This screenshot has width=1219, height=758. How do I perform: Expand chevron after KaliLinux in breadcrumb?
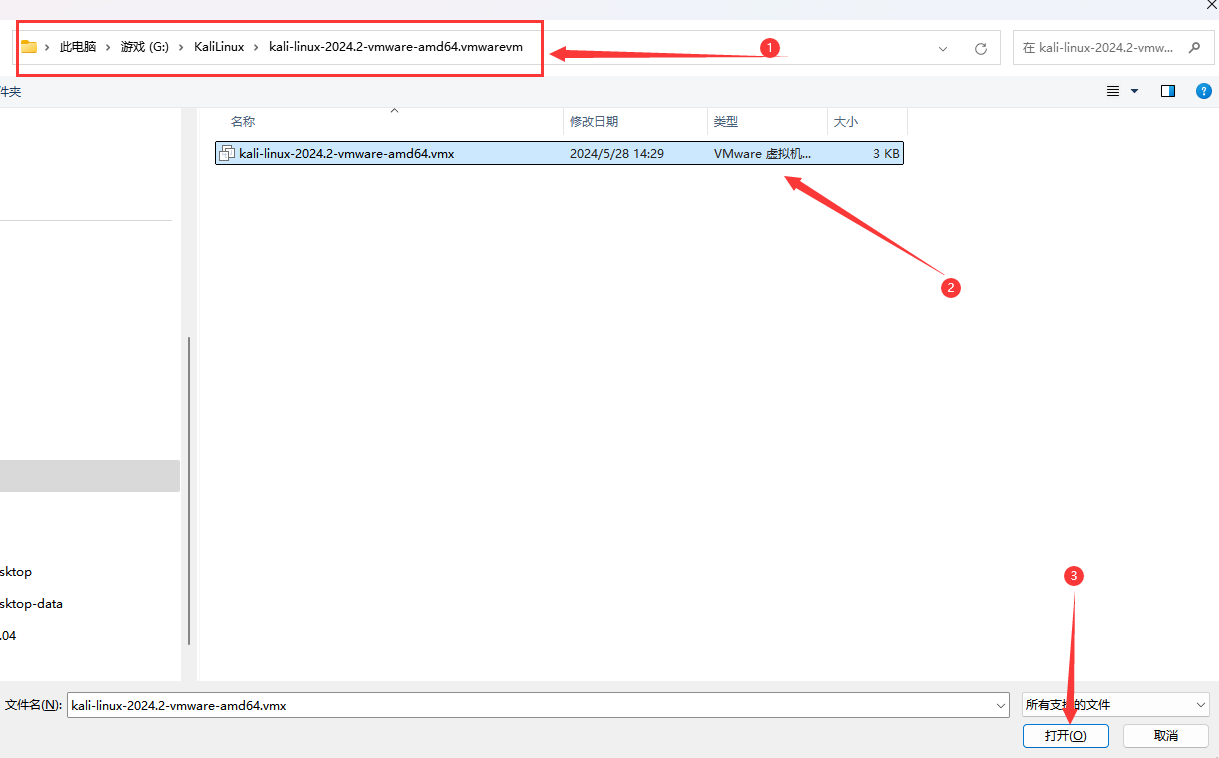256,47
